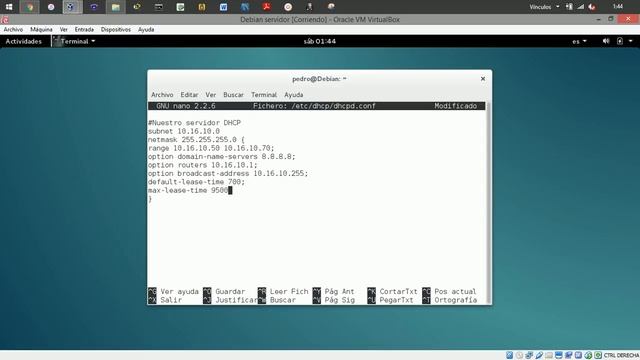Open the GNOME clock showing sáb 01:44
This screenshot has height=360, width=640.
[320, 41]
